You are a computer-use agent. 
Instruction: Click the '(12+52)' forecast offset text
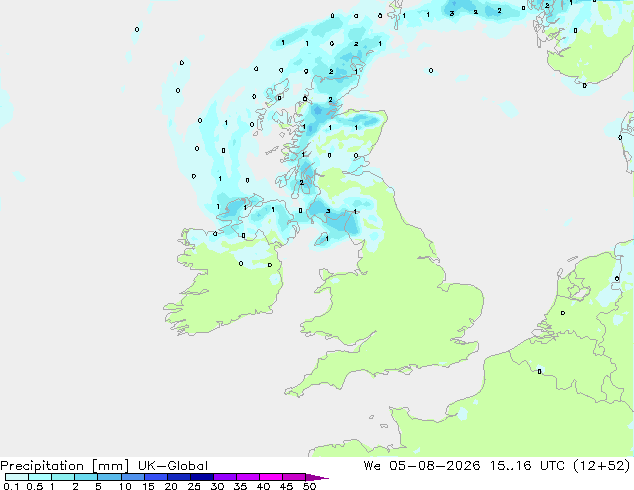click(602, 466)
